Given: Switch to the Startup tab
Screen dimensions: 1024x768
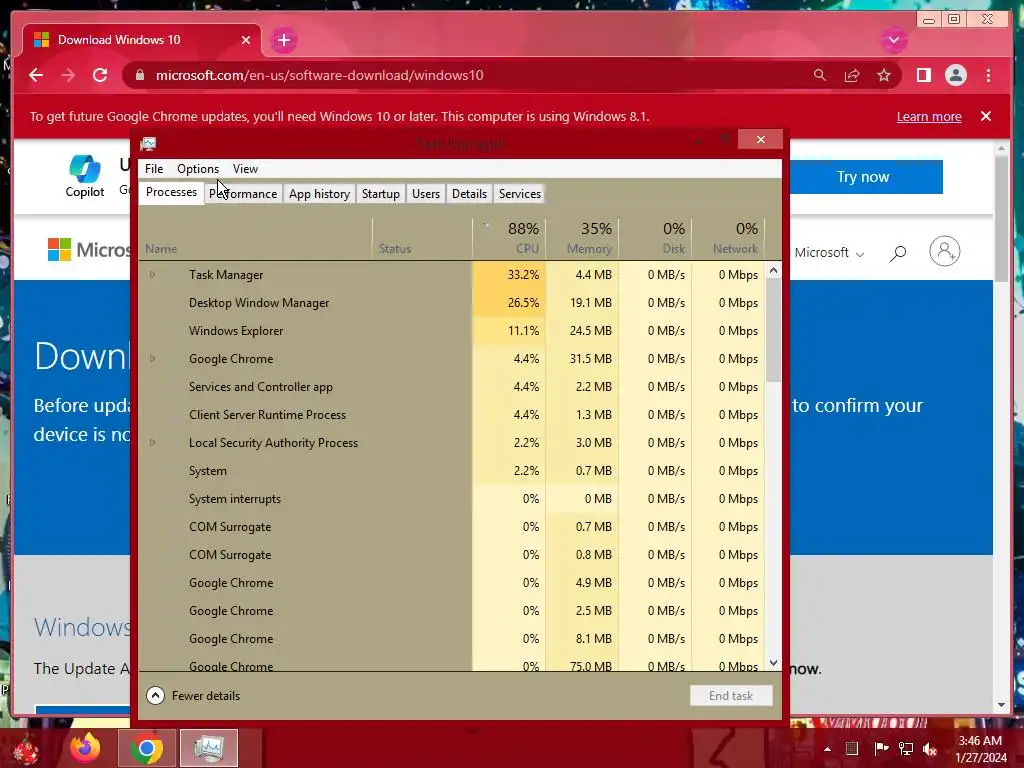Looking at the screenshot, I should [x=381, y=194].
